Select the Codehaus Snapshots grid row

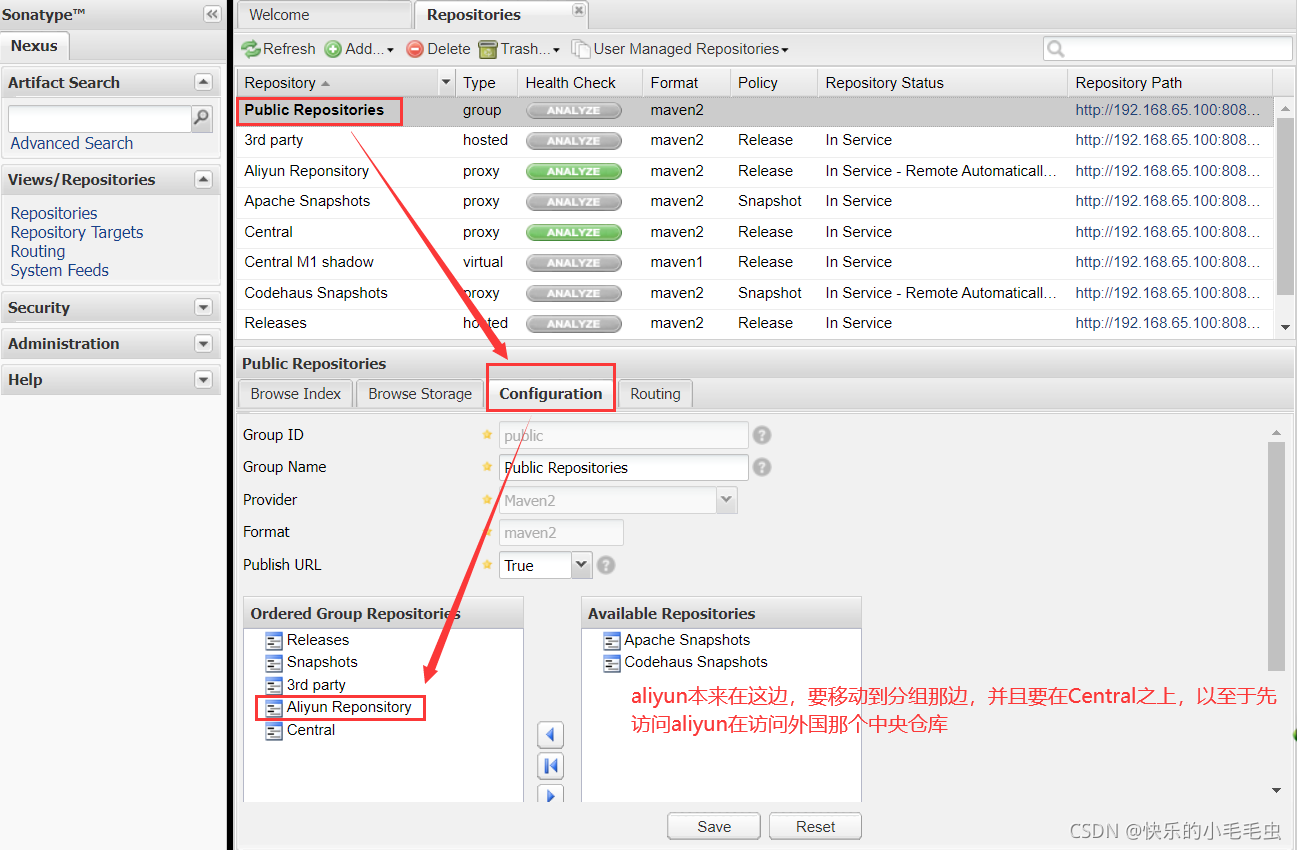click(x=755, y=294)
